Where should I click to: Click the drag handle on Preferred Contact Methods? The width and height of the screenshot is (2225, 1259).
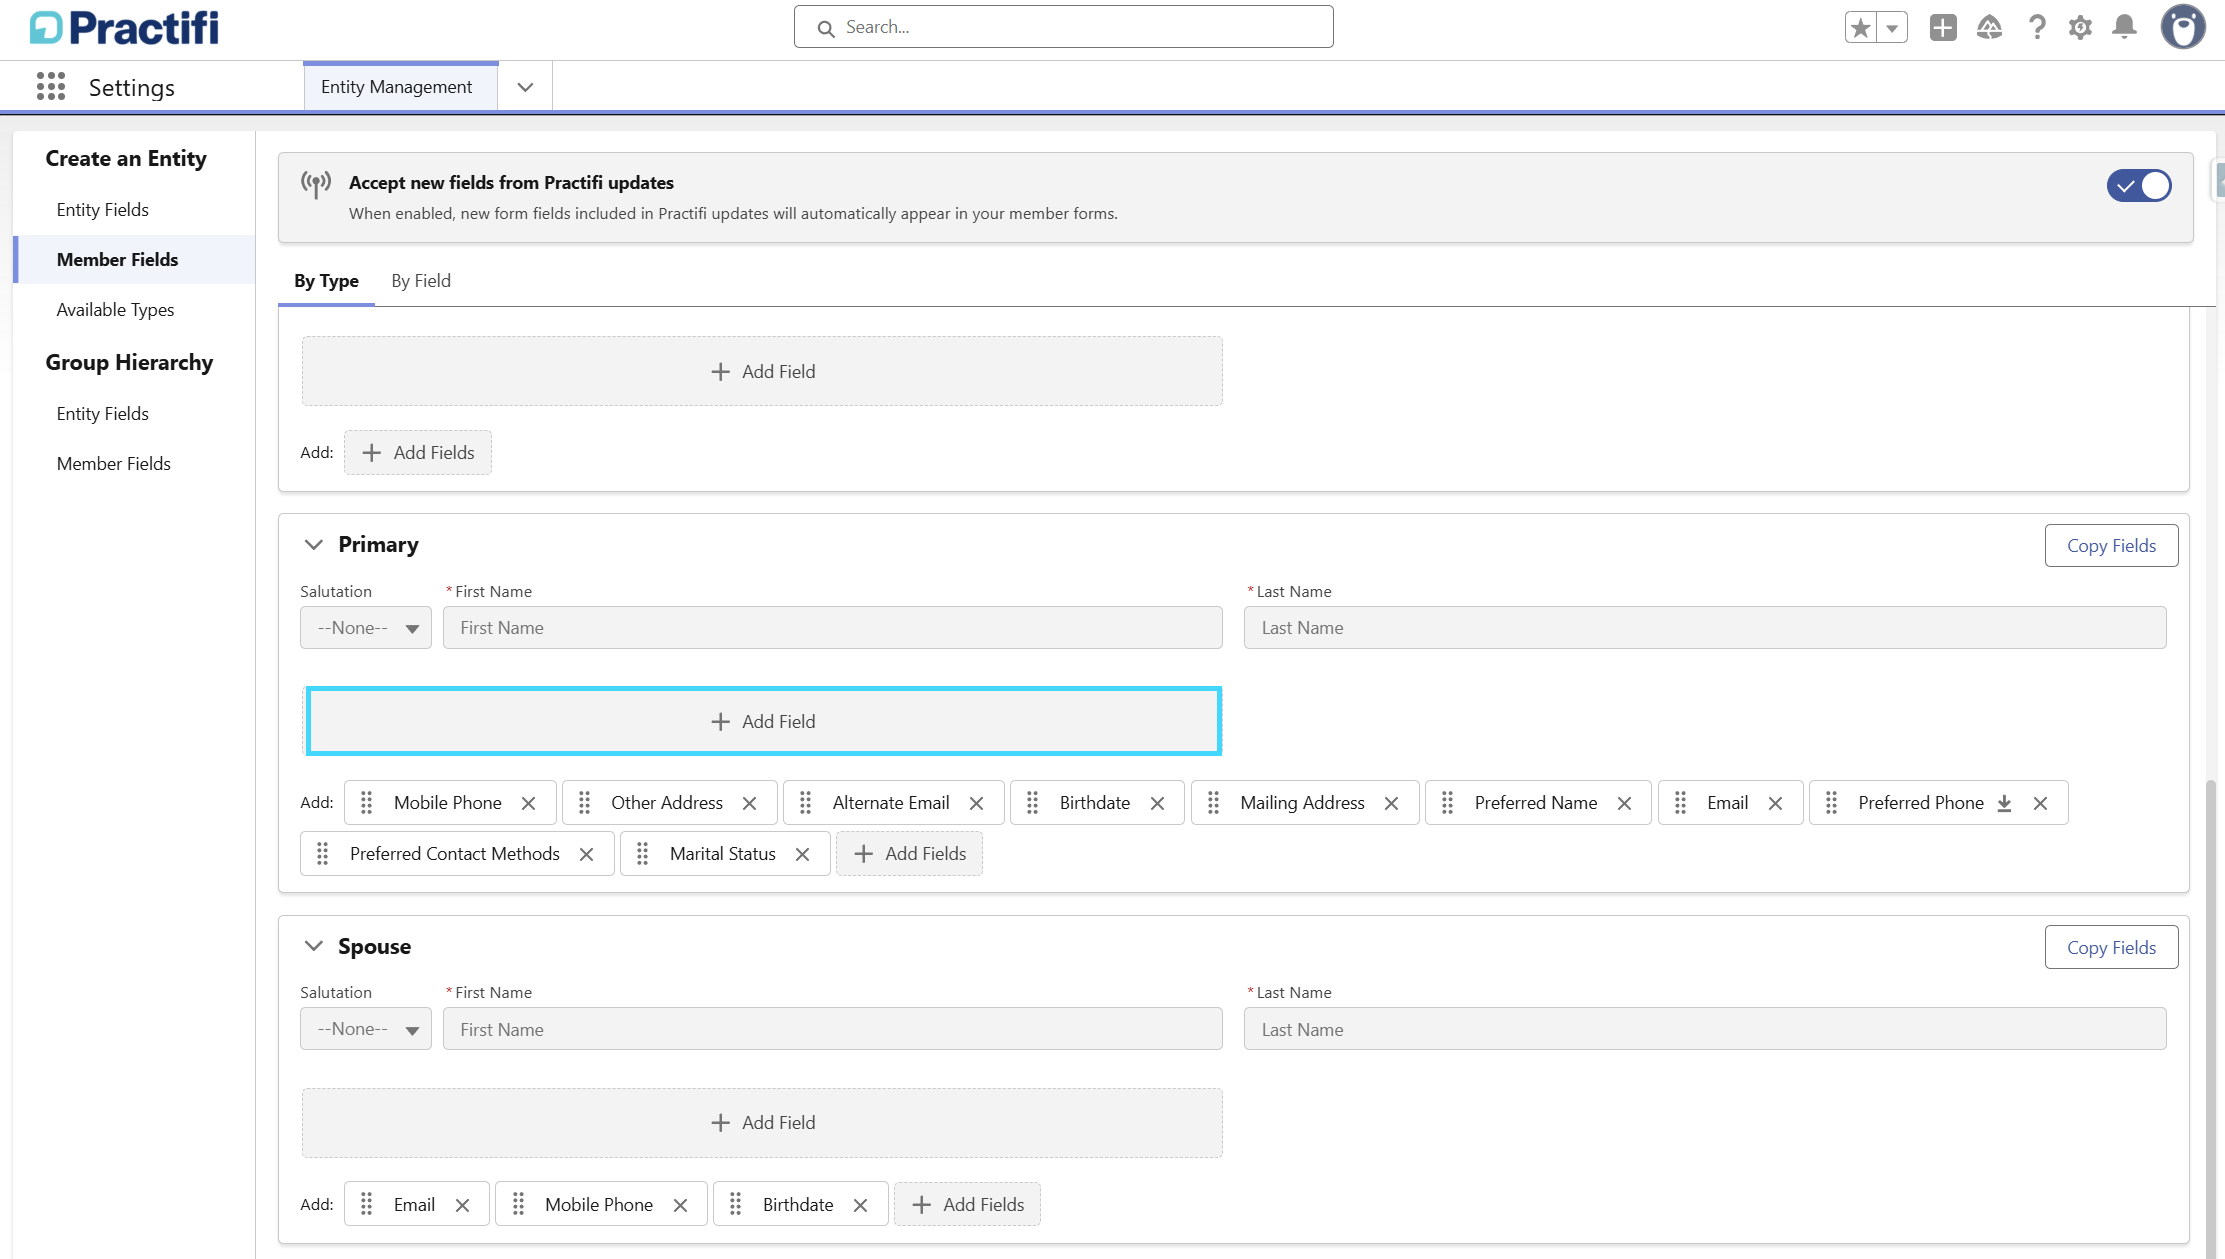[x=322, y=854]
